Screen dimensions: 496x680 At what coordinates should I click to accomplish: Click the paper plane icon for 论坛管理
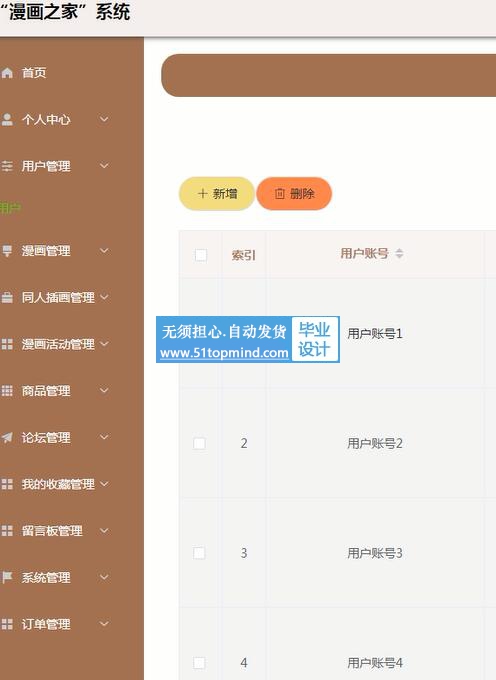[x=7, y=438]
